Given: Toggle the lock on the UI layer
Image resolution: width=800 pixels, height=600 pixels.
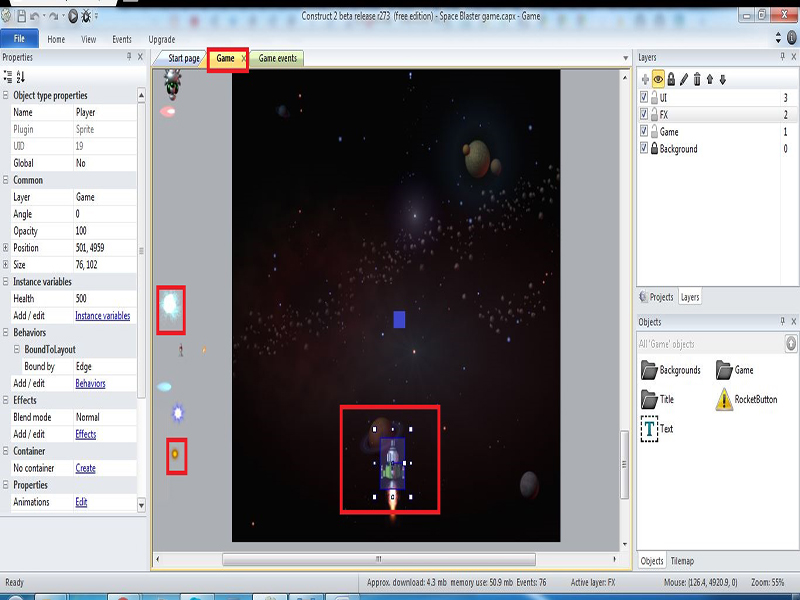Looking at the screenshot, I should tap(654, 97).
